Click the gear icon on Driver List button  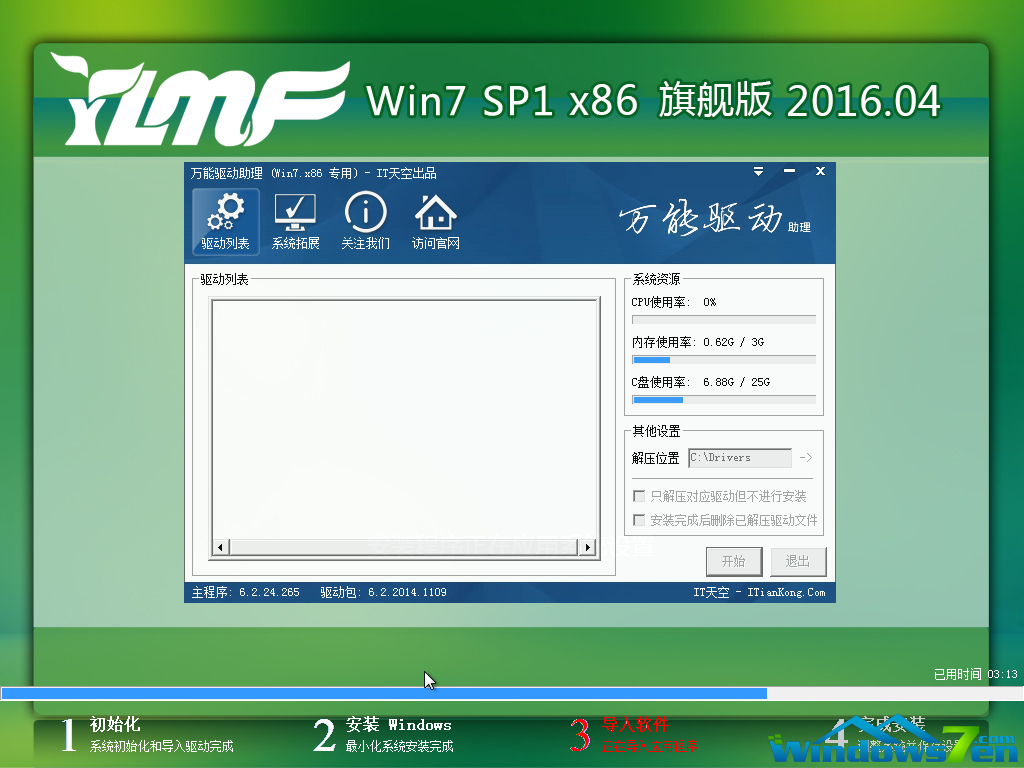click(x=225, y=212)
